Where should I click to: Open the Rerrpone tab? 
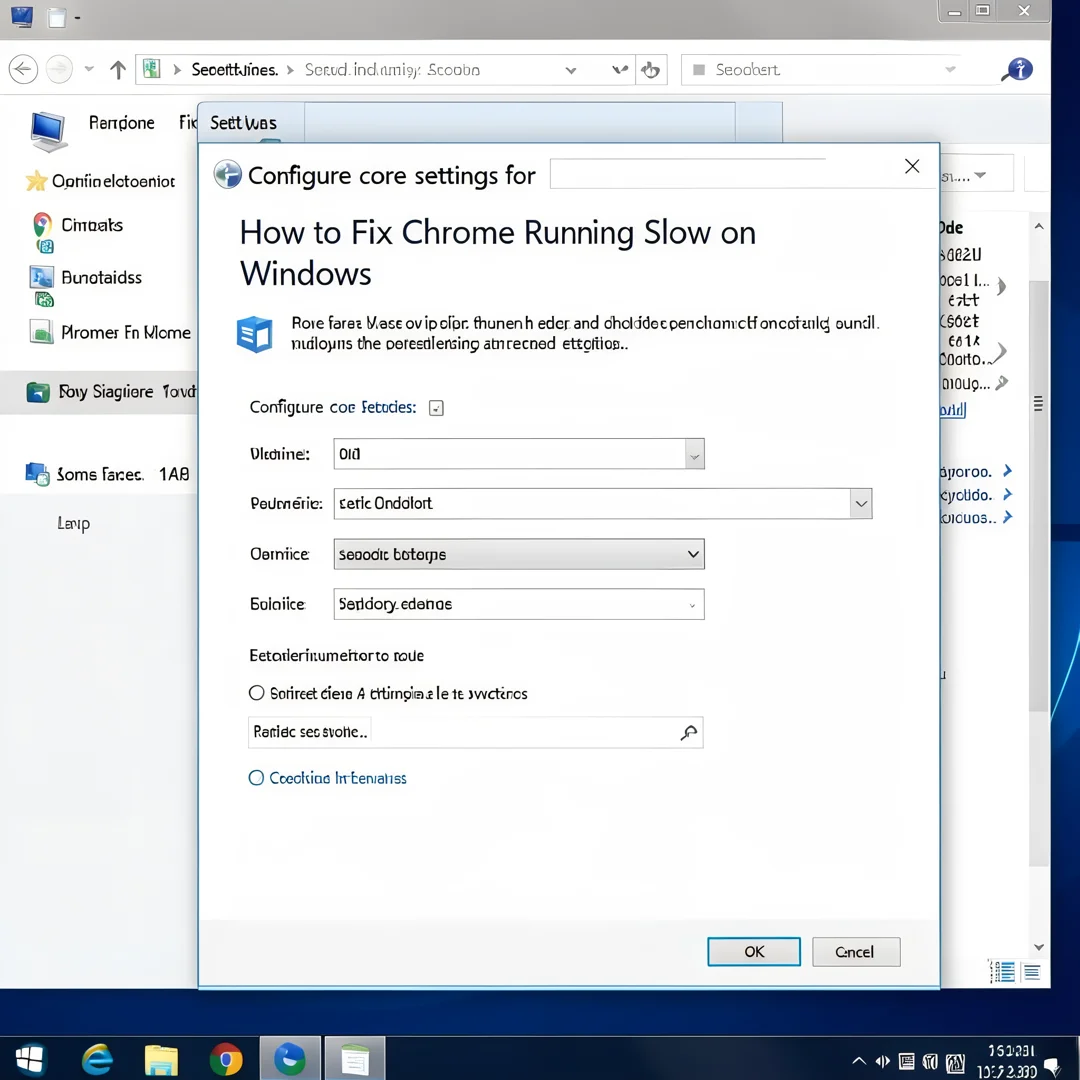tap(122, 123)
